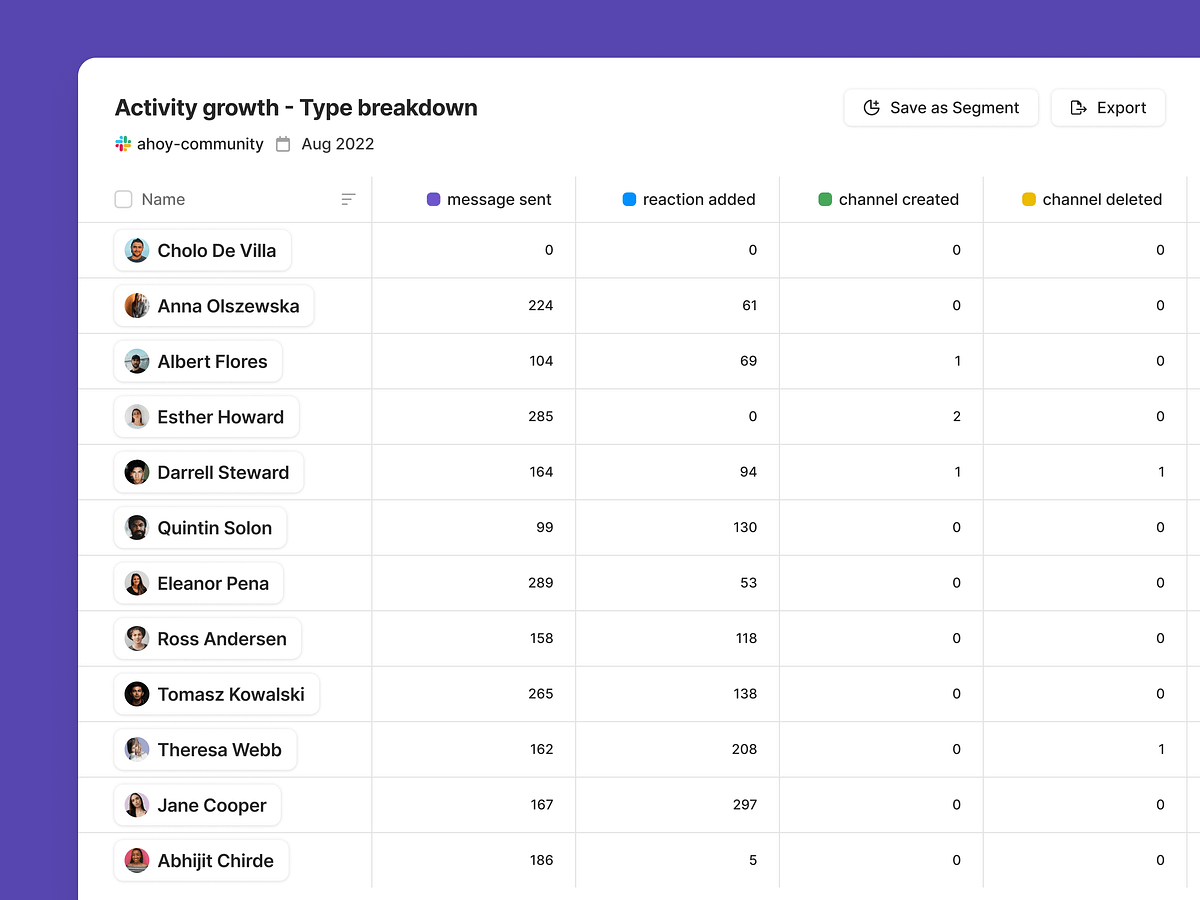Click Abhijit Chirde's profile avatar
This screenshot has height=900, width=1200.
coord(137,860)
